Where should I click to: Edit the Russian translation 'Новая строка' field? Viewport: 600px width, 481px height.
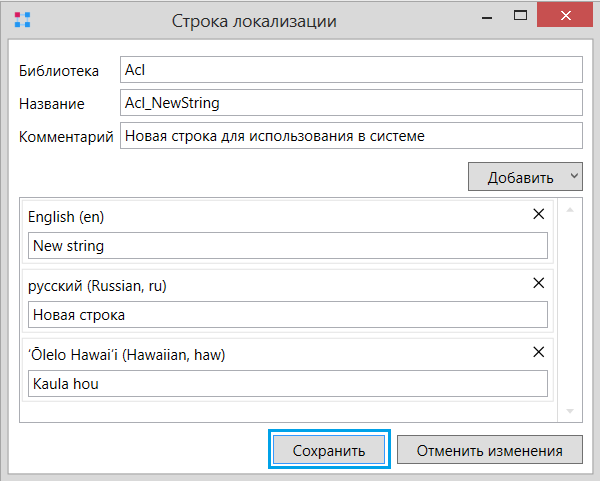click(288, 315)
